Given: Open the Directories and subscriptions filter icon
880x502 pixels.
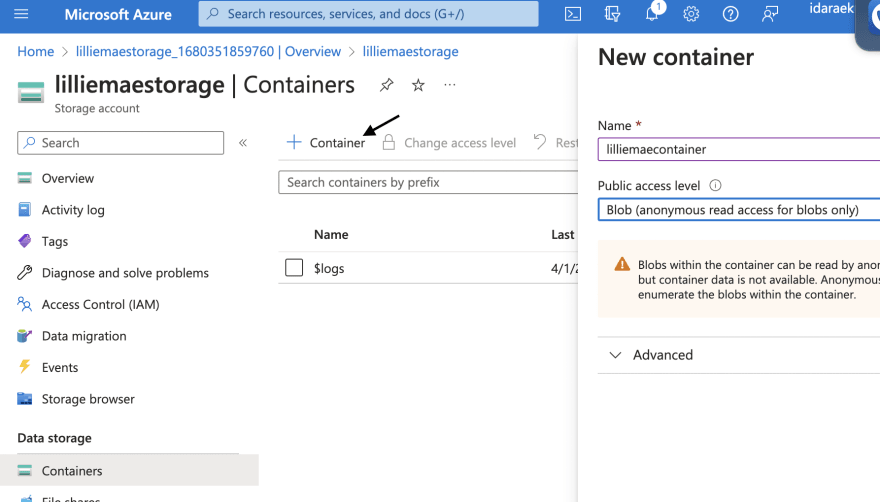Looking at the screenshot, I should coord(612,14).
